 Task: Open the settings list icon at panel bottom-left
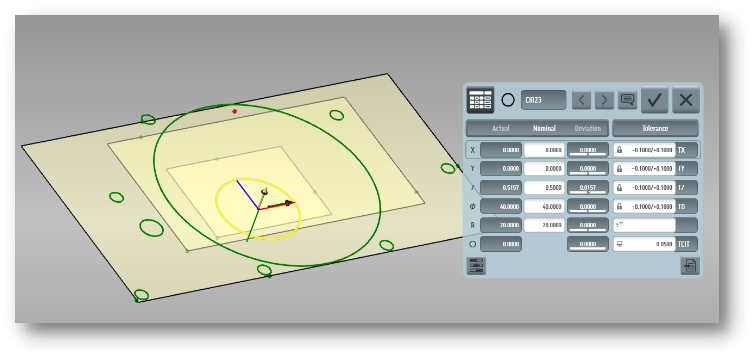(x=476, y=266)
